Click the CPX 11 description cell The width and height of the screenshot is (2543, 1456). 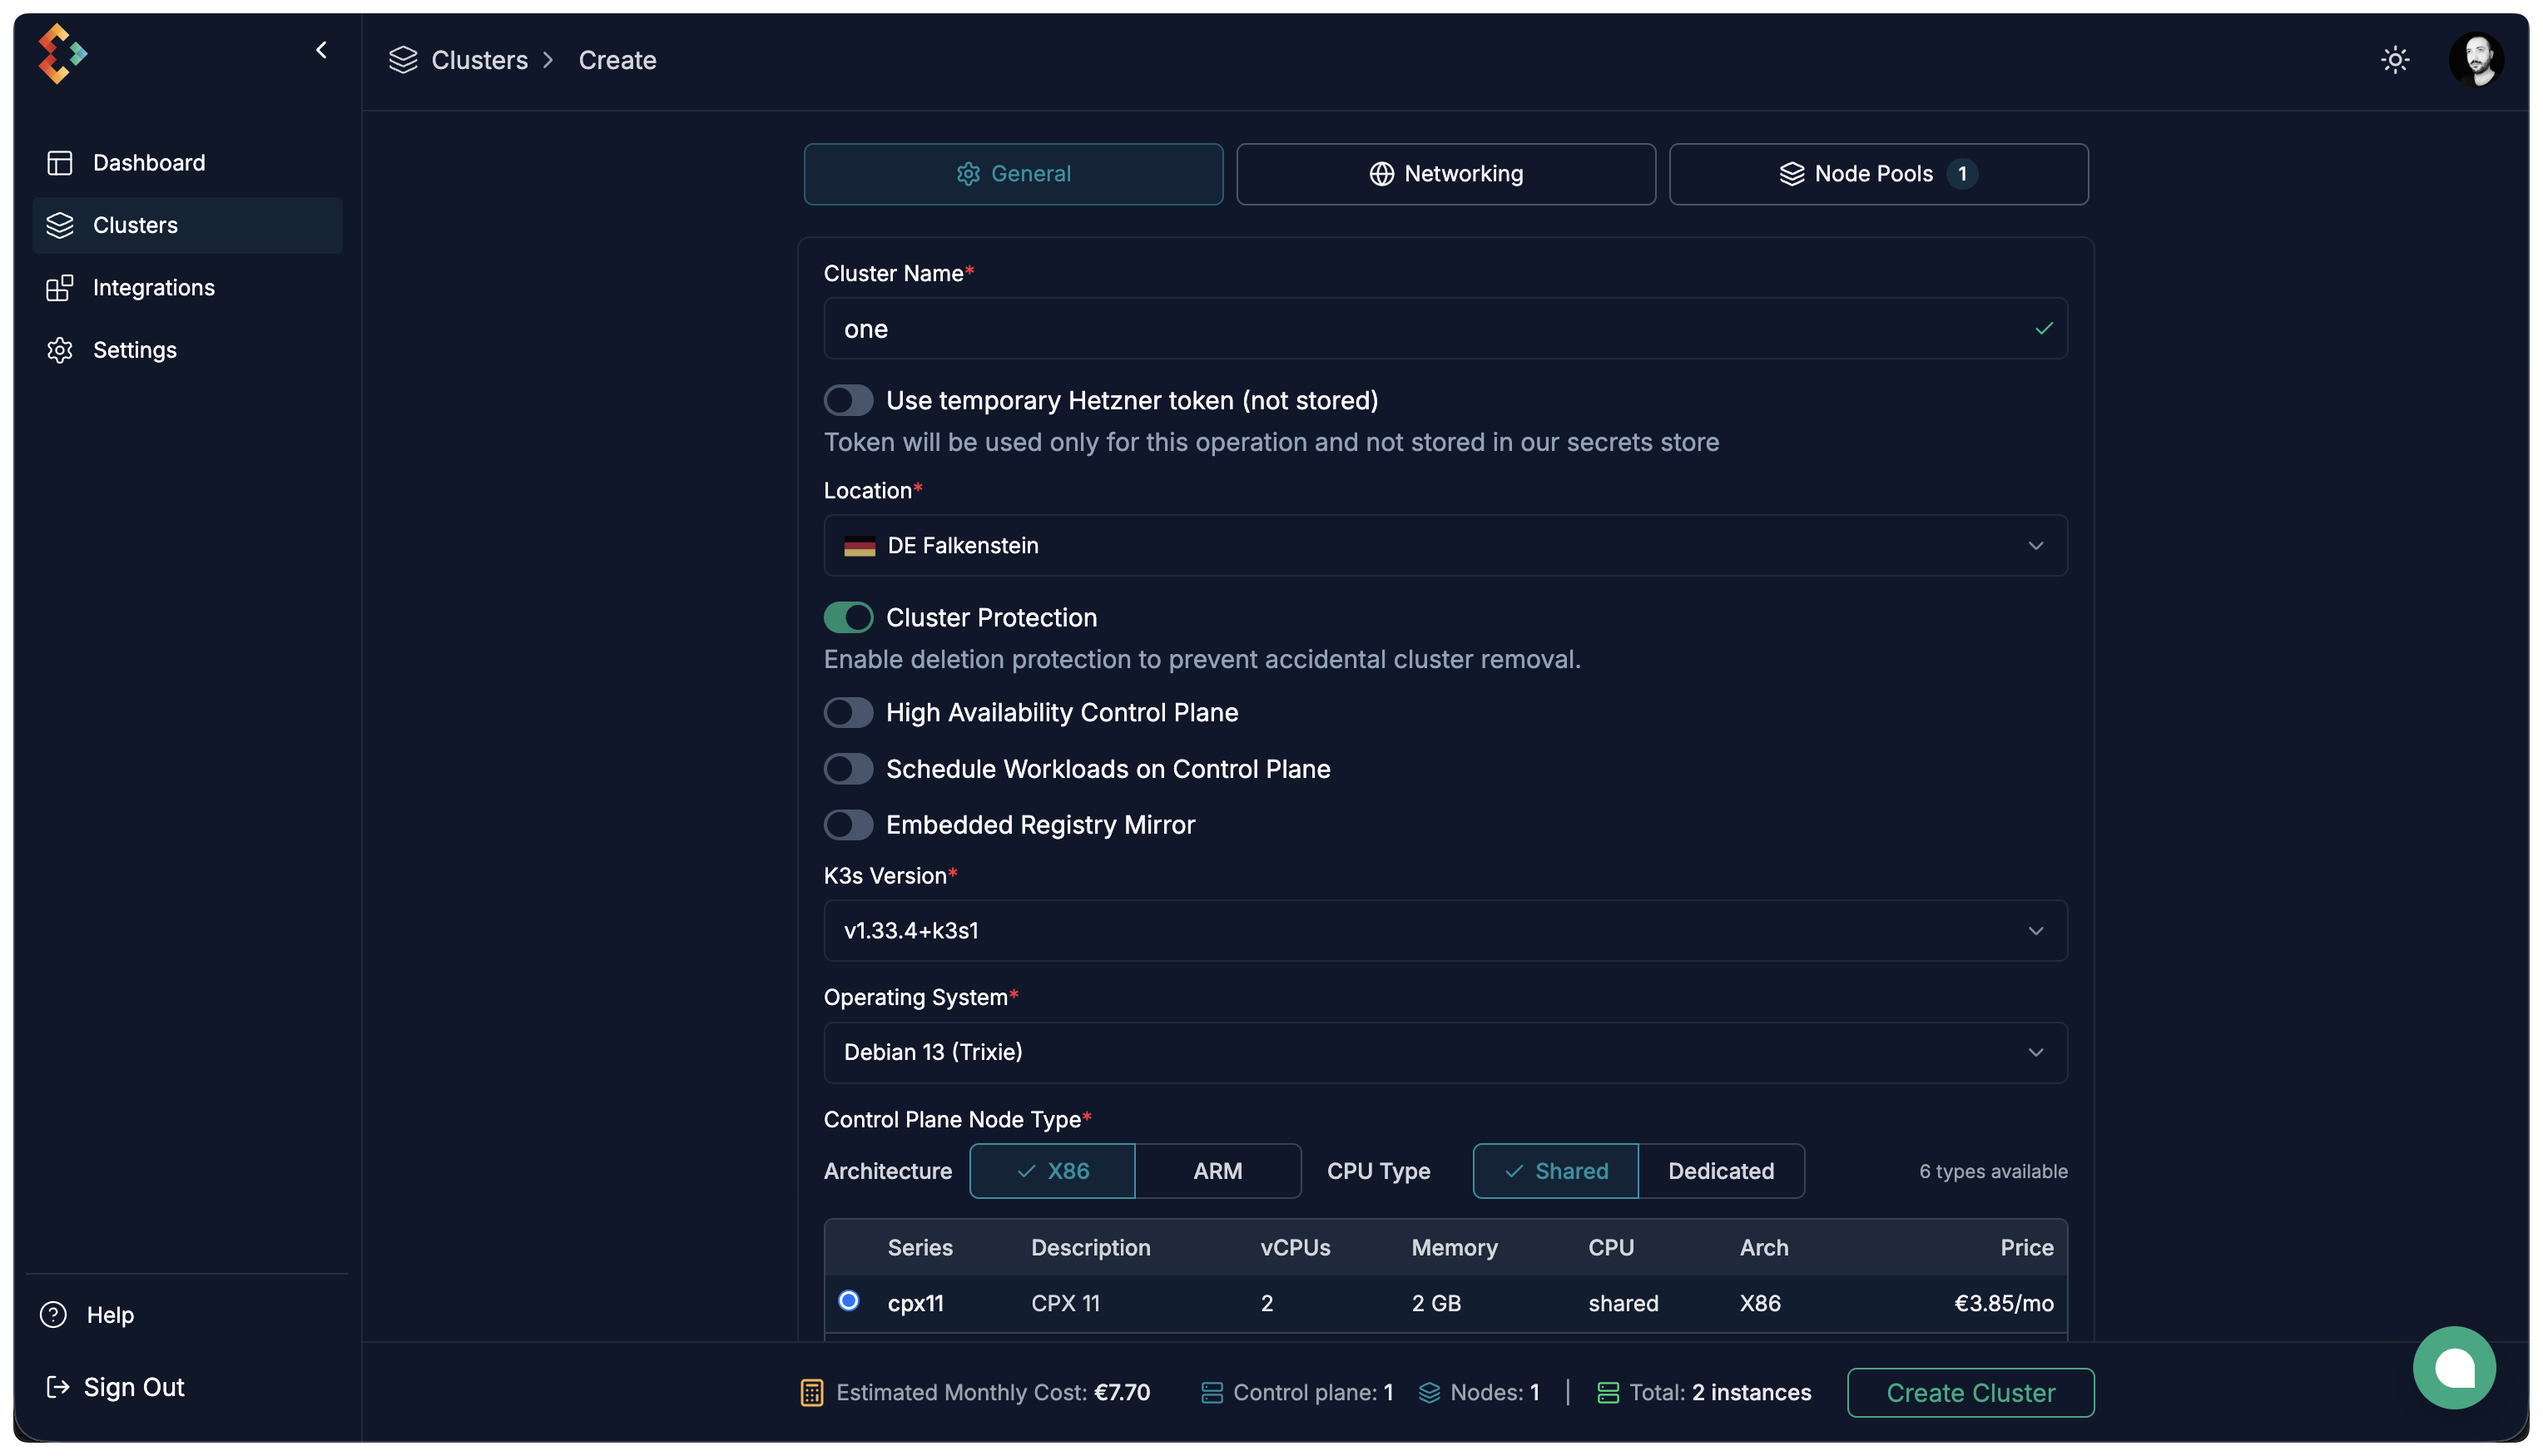[1065, 1303]
